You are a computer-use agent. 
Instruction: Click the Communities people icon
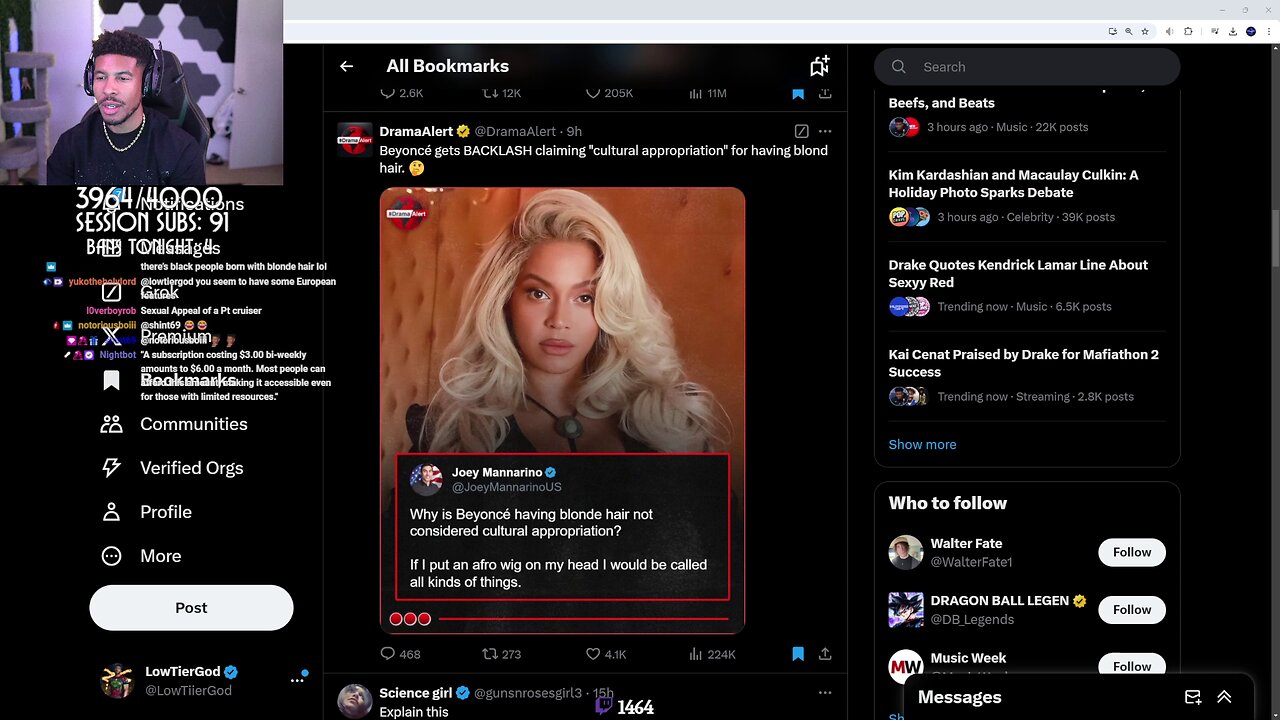(x=111, y=424)
